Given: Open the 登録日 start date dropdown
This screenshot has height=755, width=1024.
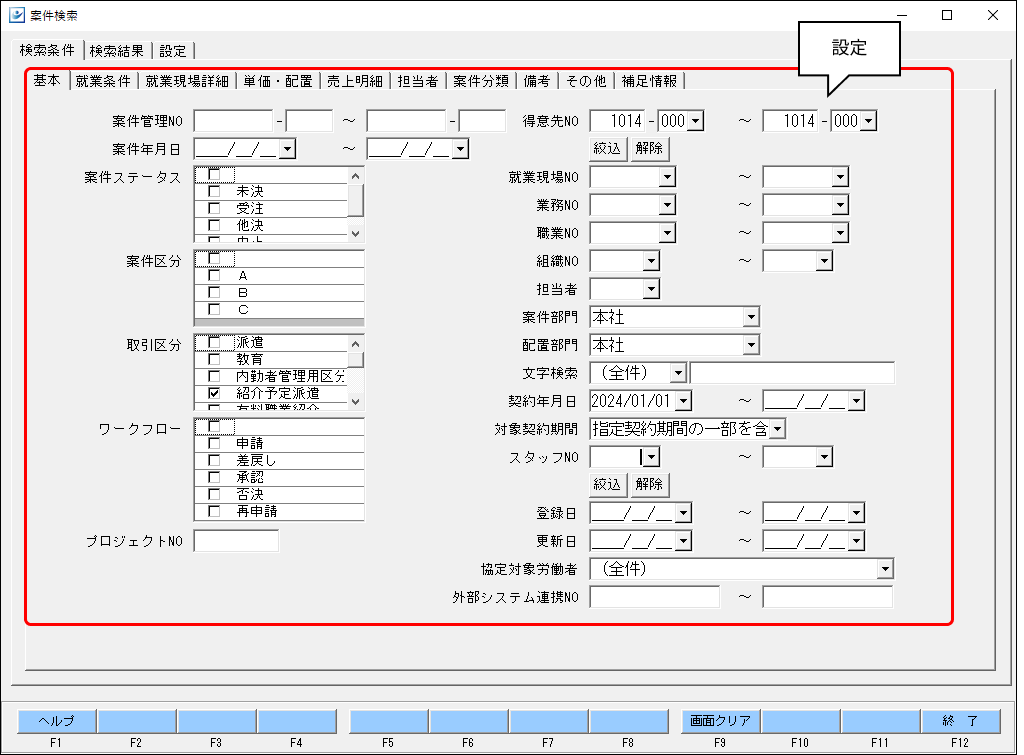Looking at the screenshot, I should 683,513.
